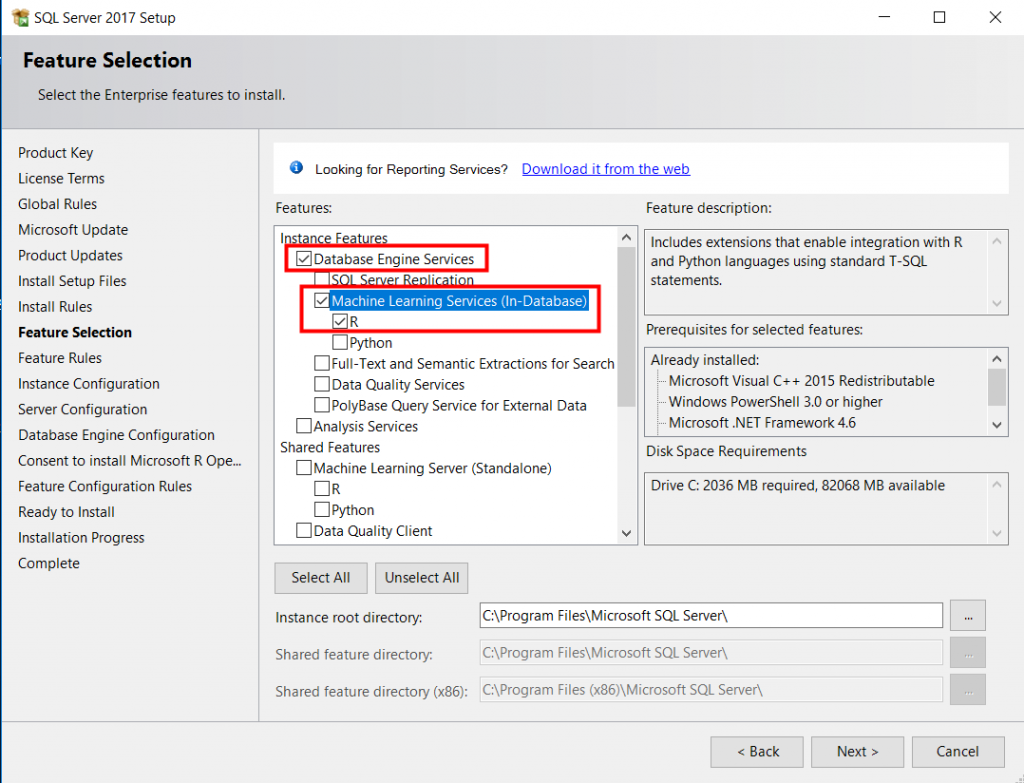Screen dimensions: 1024x783
Task: Check Machine Learning Server (Standalone) checkbox
Action: [304, 468]
